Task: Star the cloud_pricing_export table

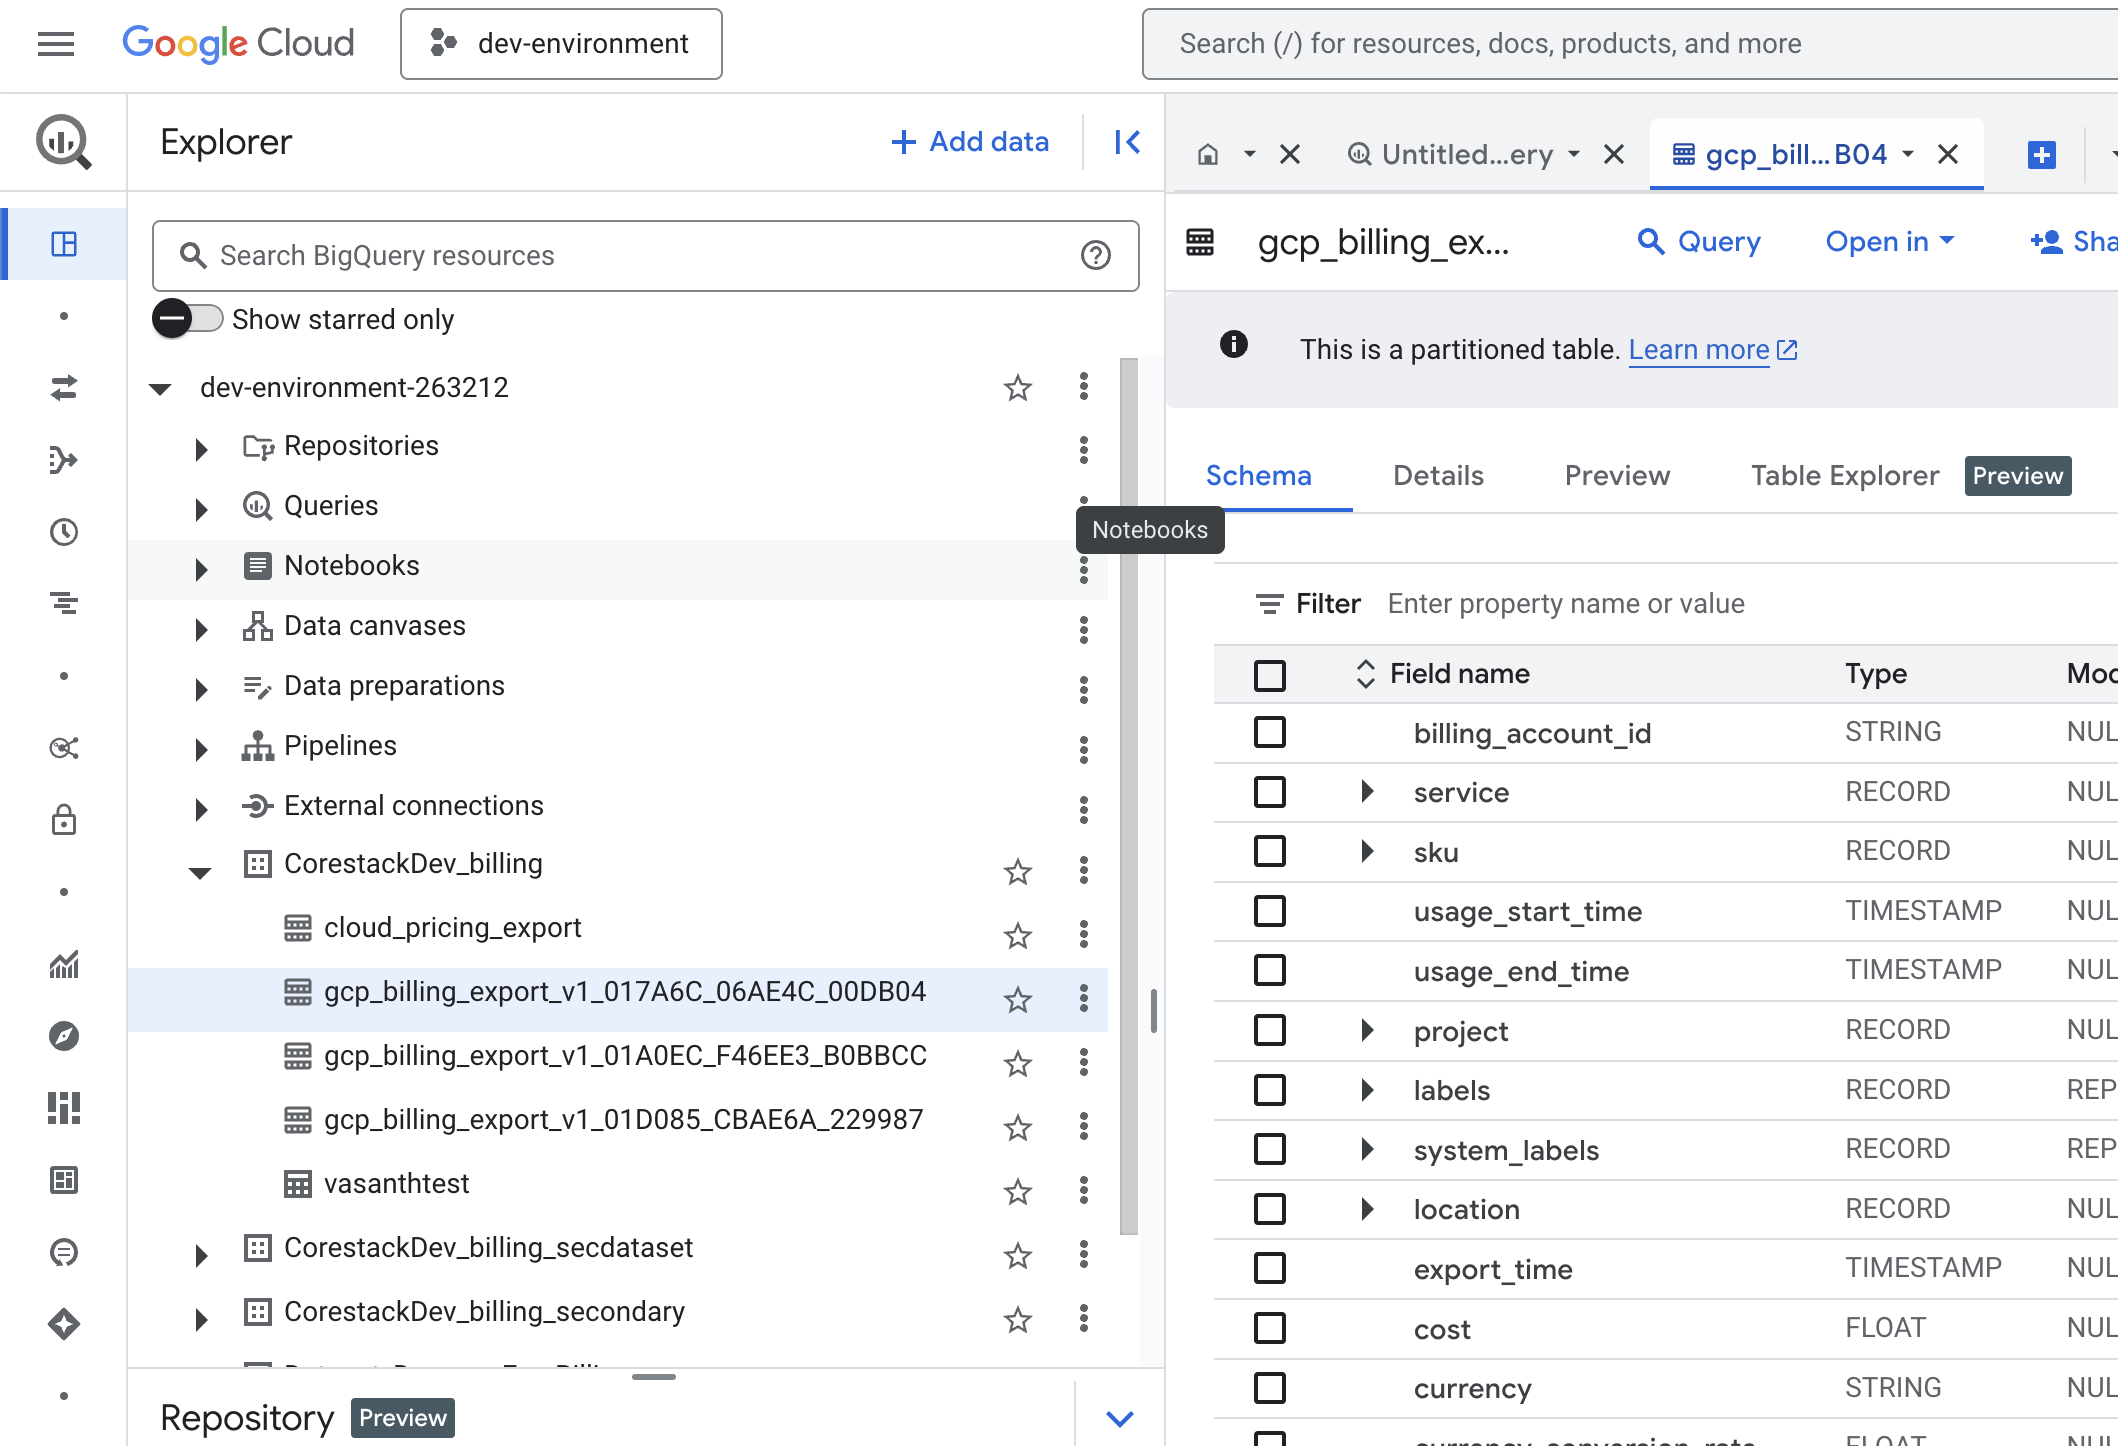Action: [1017, 935]
